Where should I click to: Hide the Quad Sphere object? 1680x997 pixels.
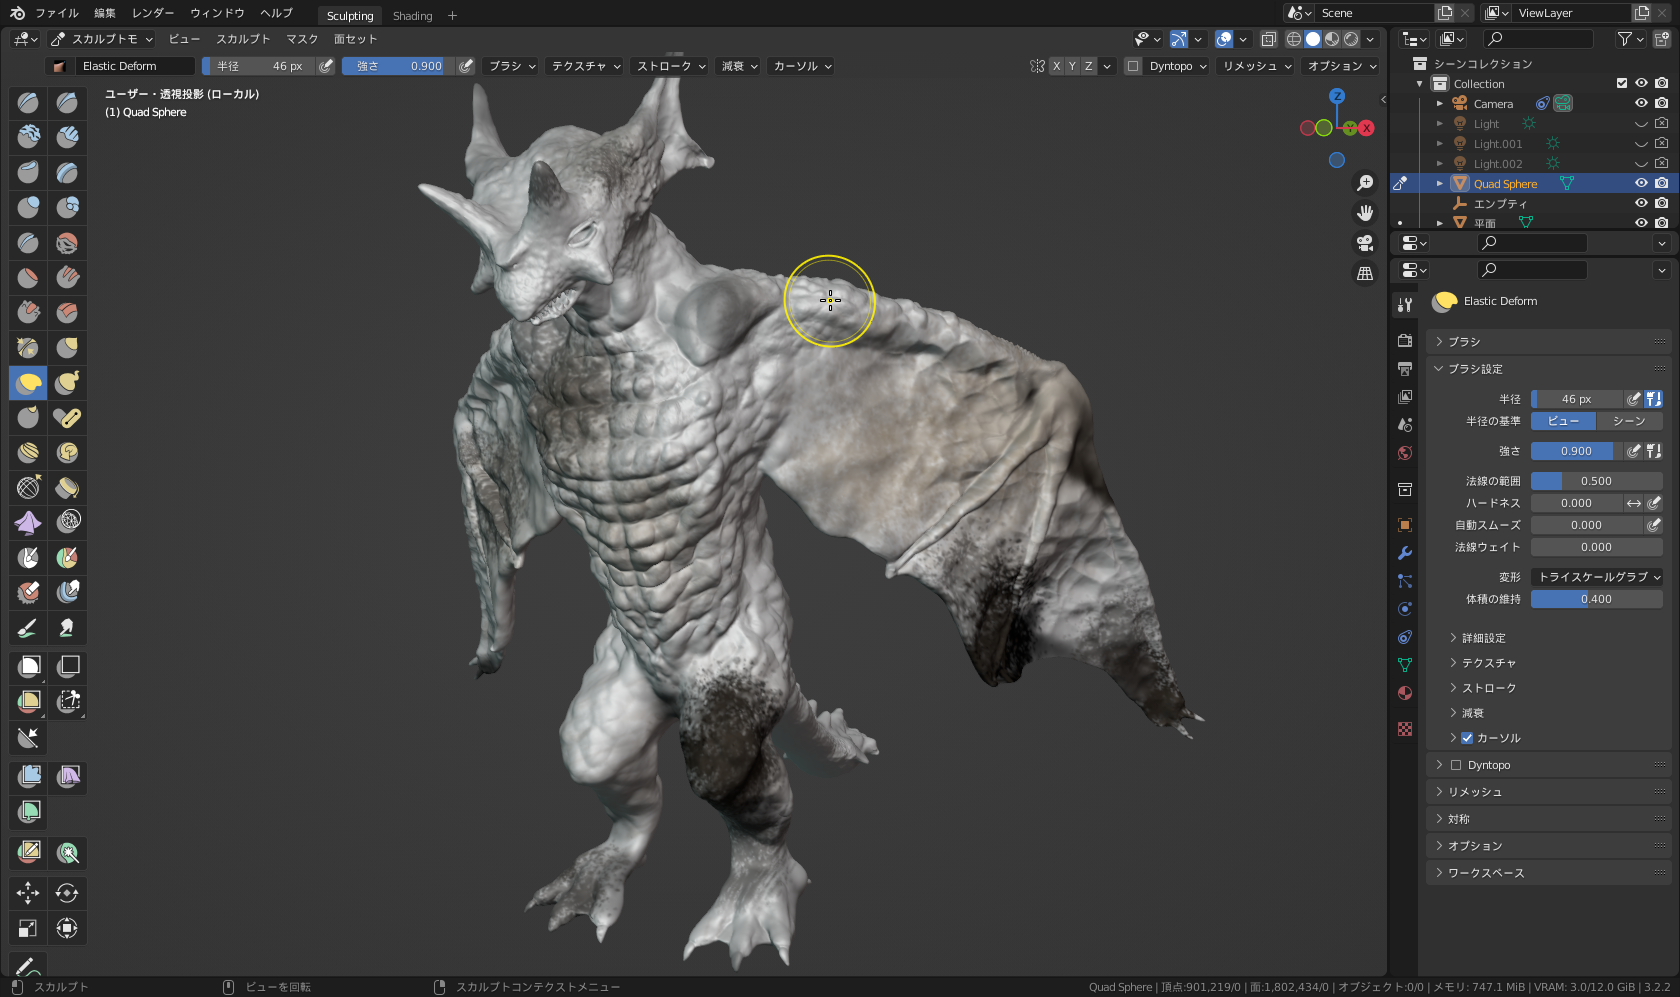click(1641, 183)
